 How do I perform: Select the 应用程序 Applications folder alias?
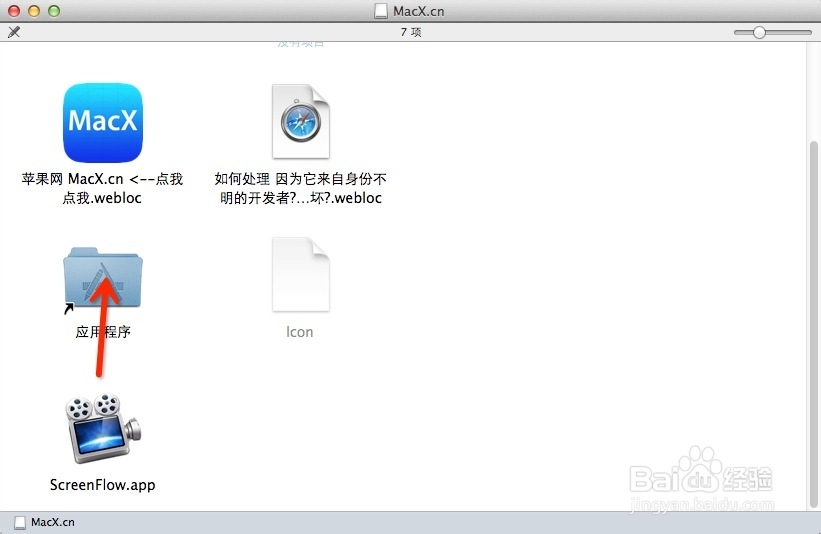(x=103, y=279)
